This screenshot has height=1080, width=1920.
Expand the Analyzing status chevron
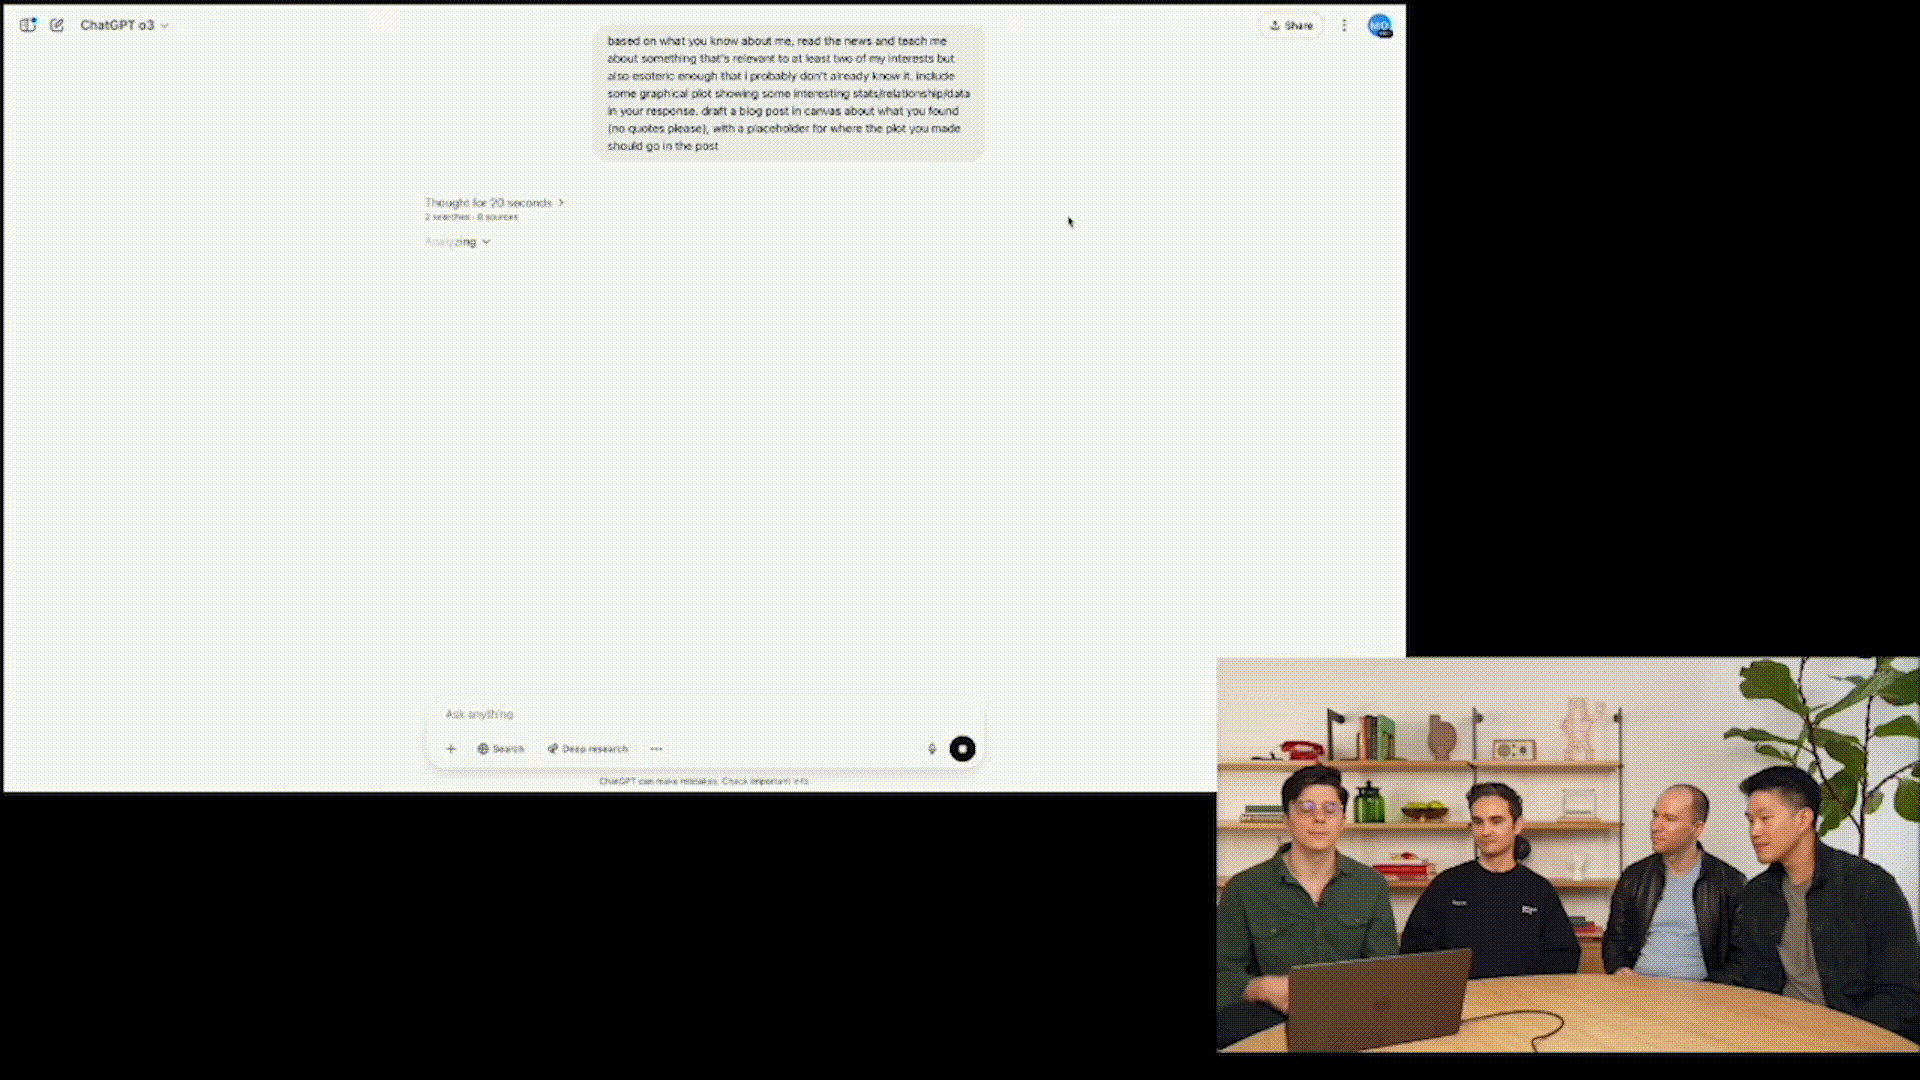tap(486, 242)
